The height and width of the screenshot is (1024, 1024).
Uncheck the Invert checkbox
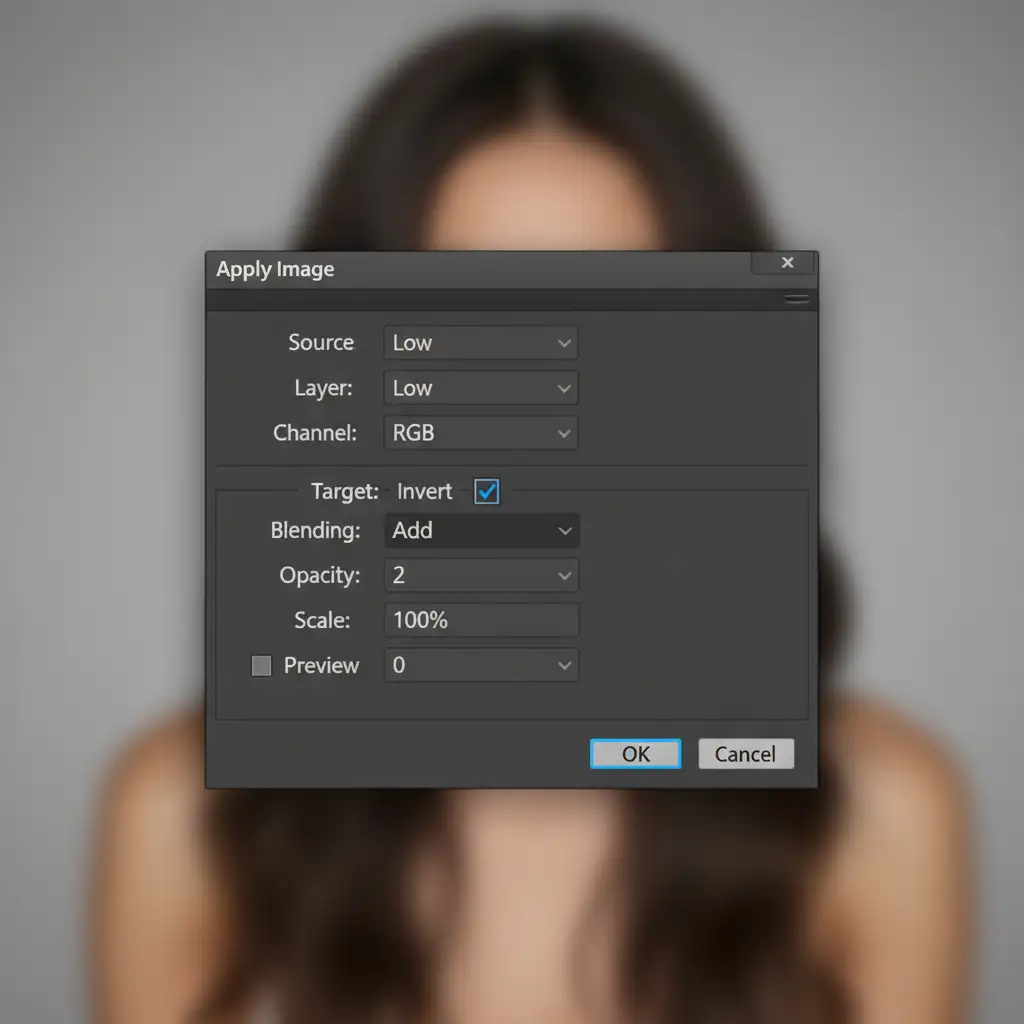pyautogui.click(x=487, y=491)
